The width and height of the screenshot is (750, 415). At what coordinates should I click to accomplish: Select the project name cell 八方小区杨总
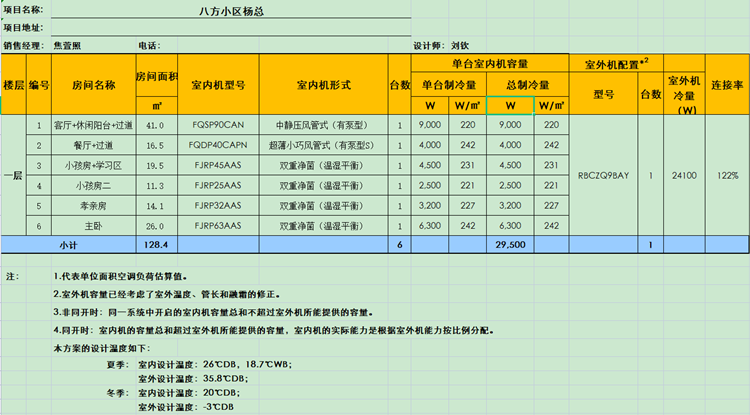point(231,11)
